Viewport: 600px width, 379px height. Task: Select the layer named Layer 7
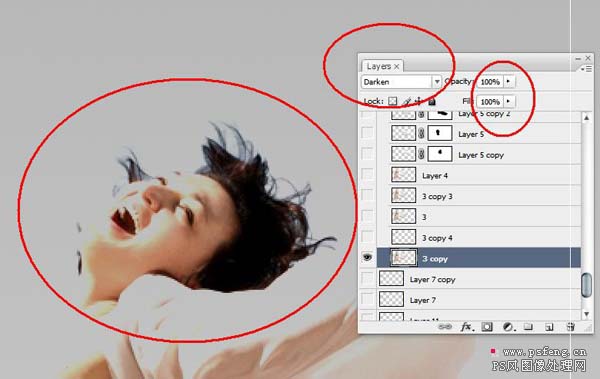pos(422,300)
